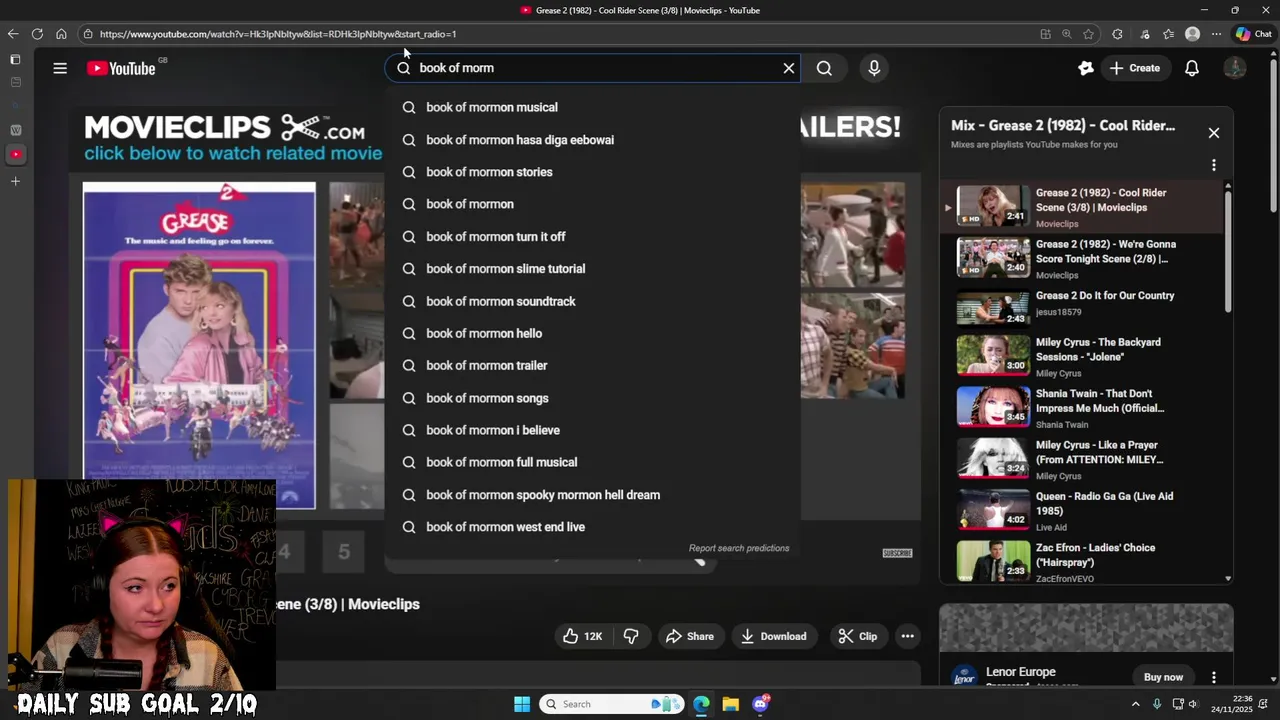This screenshot has width=1280, height=720.
Task: Choose suggestion 'book of mormon slime tutorial'
Action: (x=592, y=269)
